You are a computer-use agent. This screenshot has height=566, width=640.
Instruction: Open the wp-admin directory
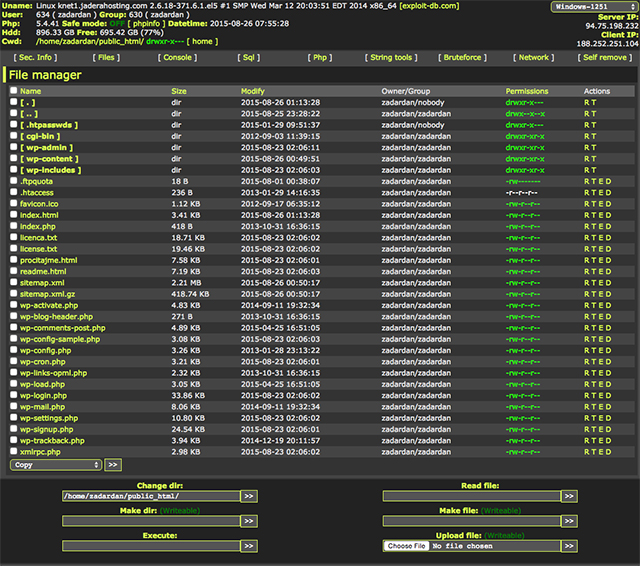click(x=48, y=147)
